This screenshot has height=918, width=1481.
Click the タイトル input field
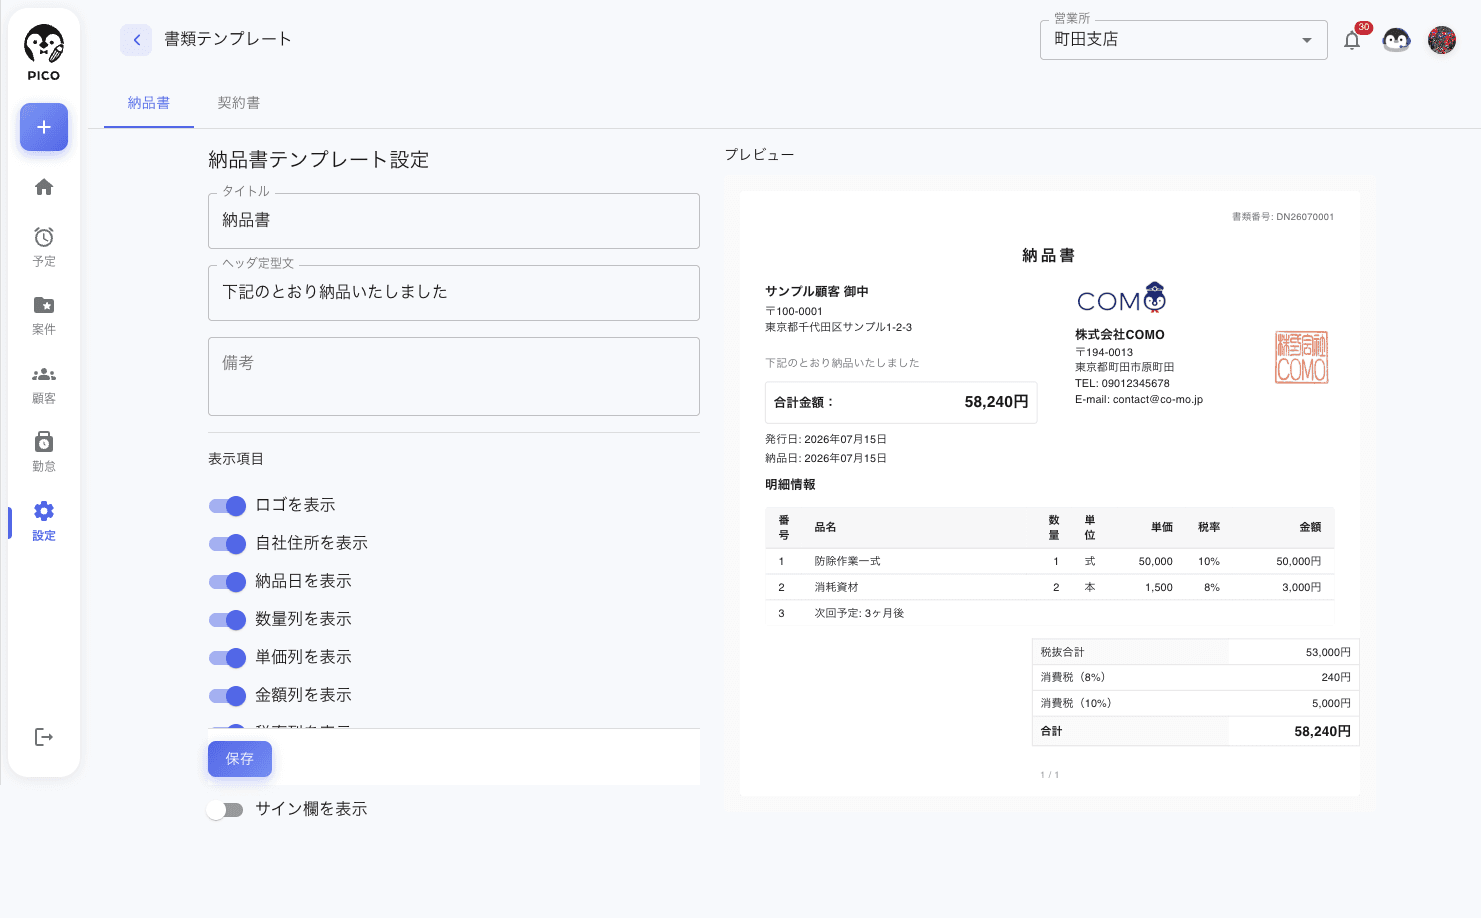(454, 221)
